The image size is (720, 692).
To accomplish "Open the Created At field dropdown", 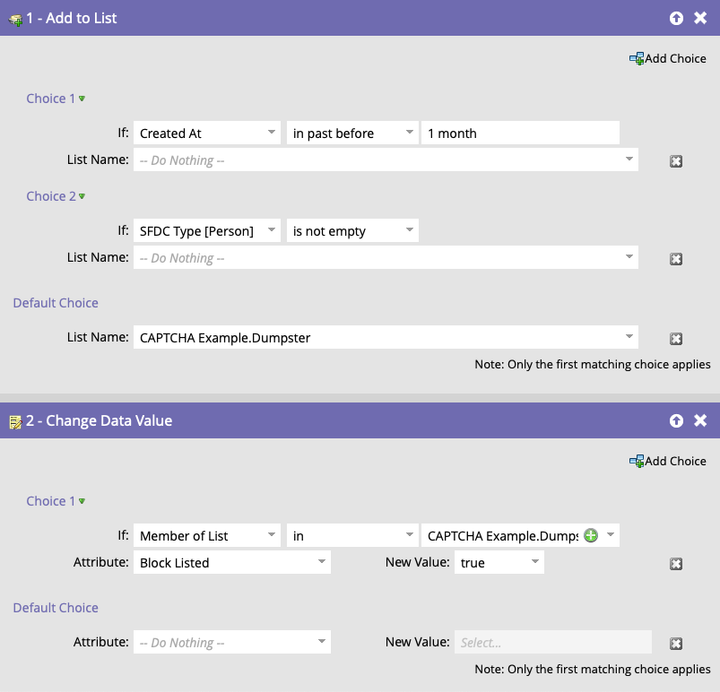I will click(x=272, y=133).
